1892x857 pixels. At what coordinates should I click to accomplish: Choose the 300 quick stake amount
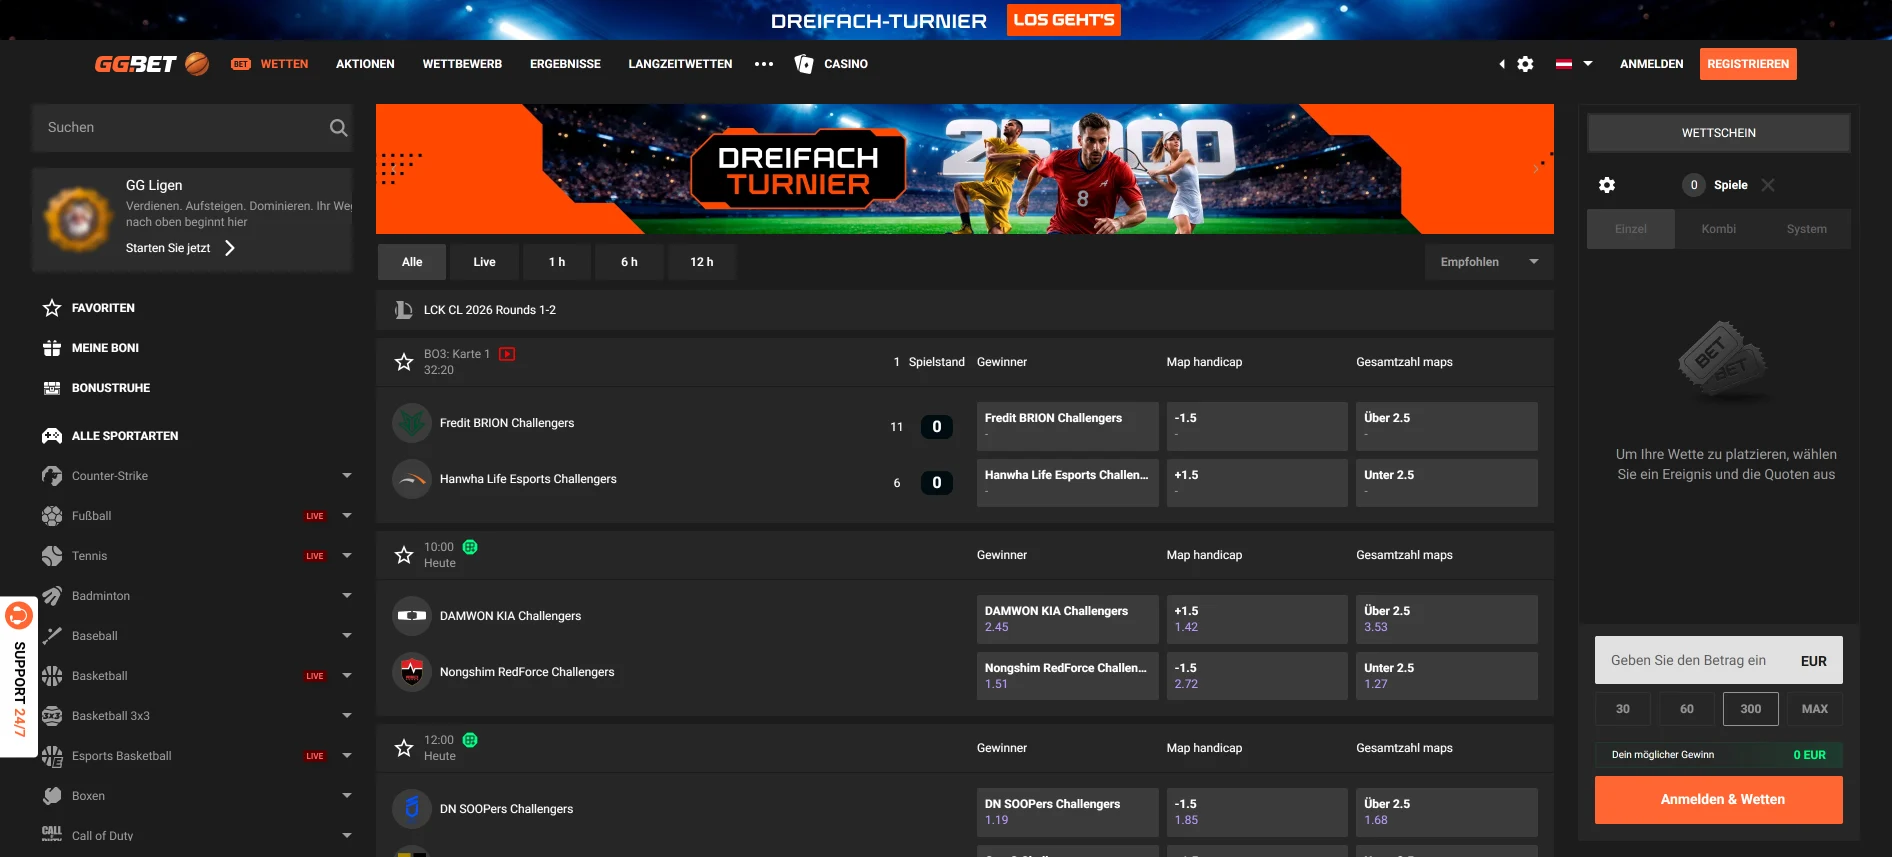coord(1751,709)
